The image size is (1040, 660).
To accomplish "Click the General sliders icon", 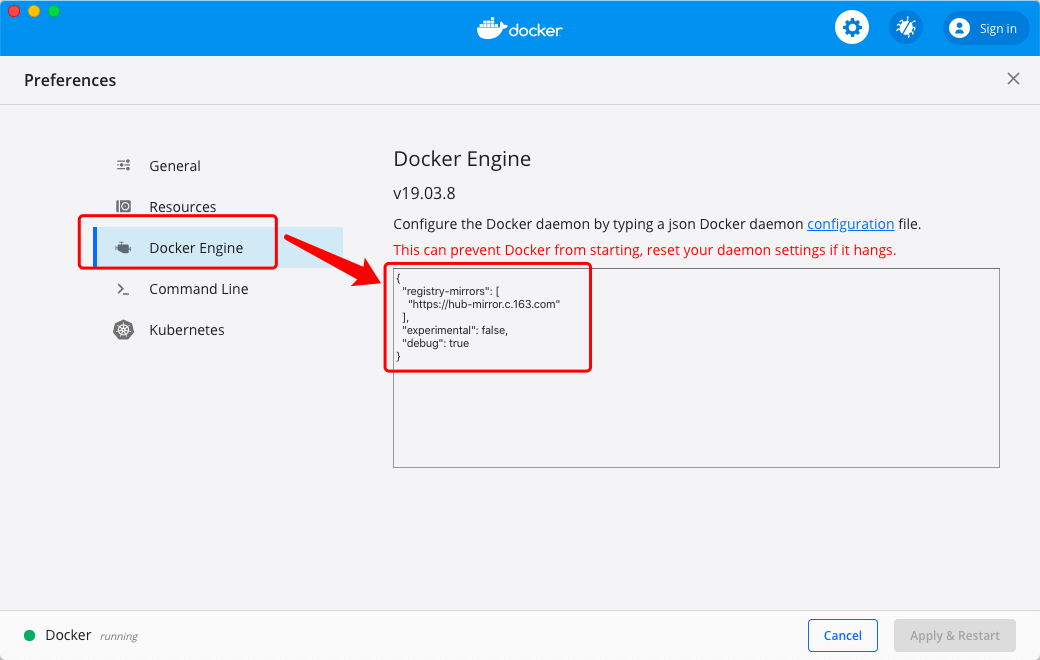I will 123,165.
